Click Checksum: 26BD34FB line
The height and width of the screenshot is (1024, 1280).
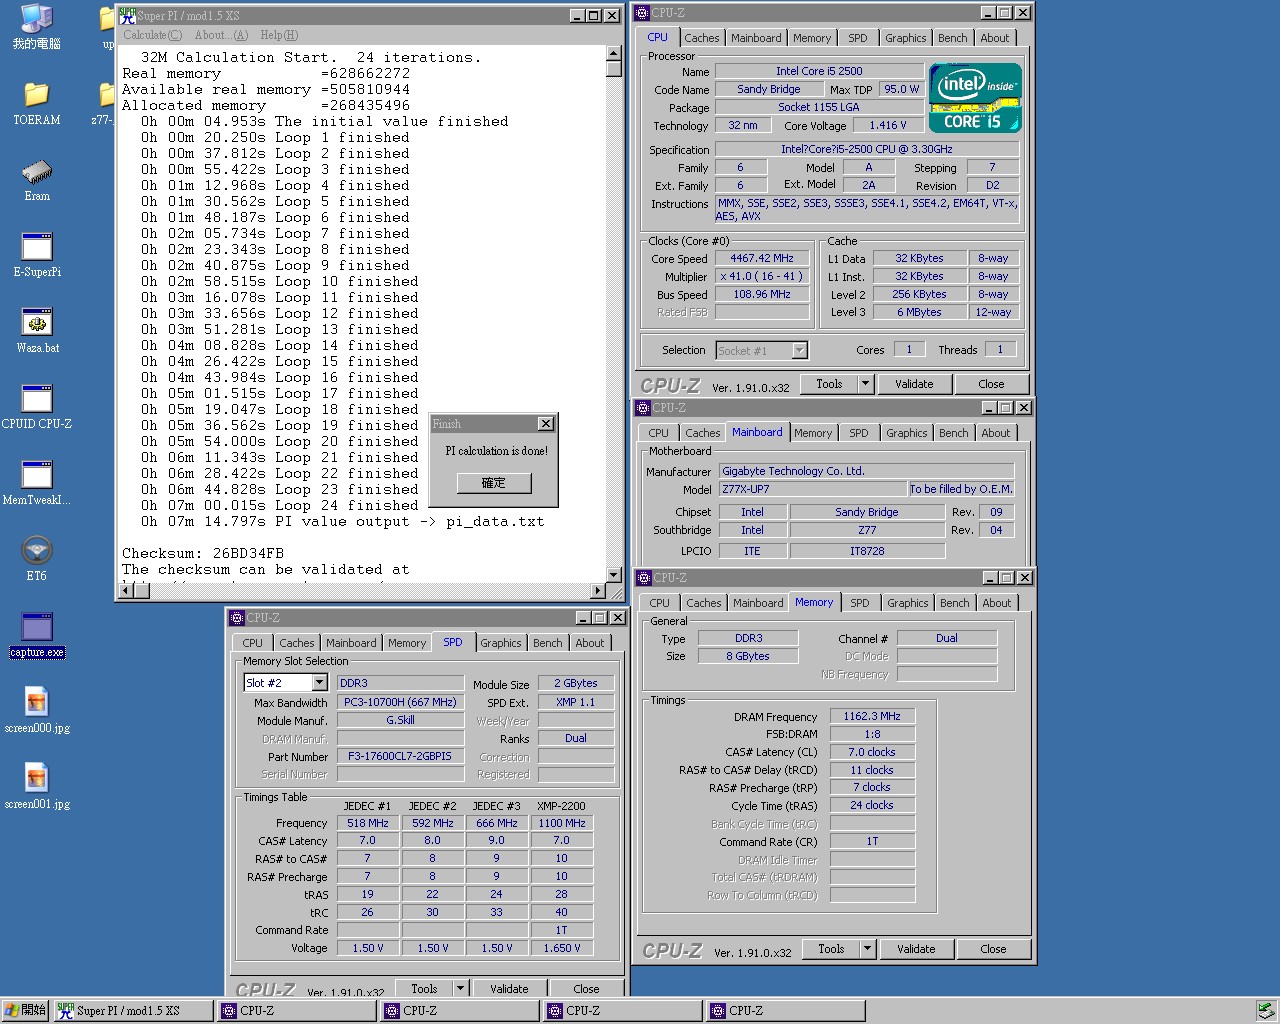203,553
